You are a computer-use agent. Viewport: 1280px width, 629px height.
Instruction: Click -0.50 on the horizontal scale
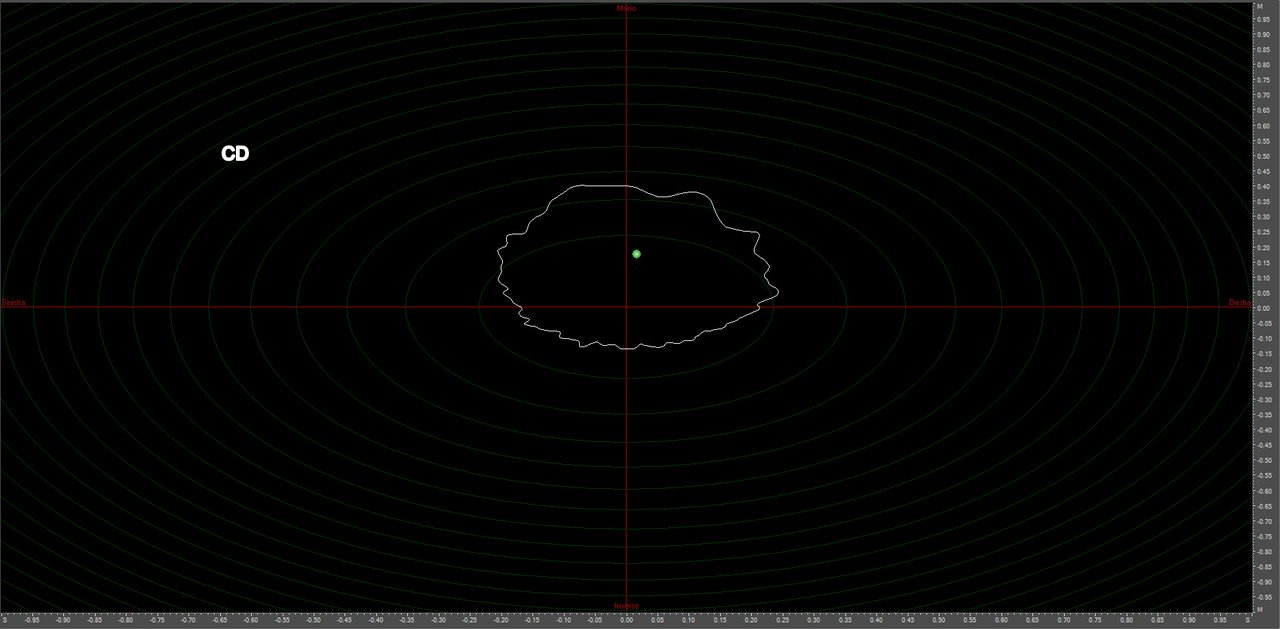click(x=313, y=620)
